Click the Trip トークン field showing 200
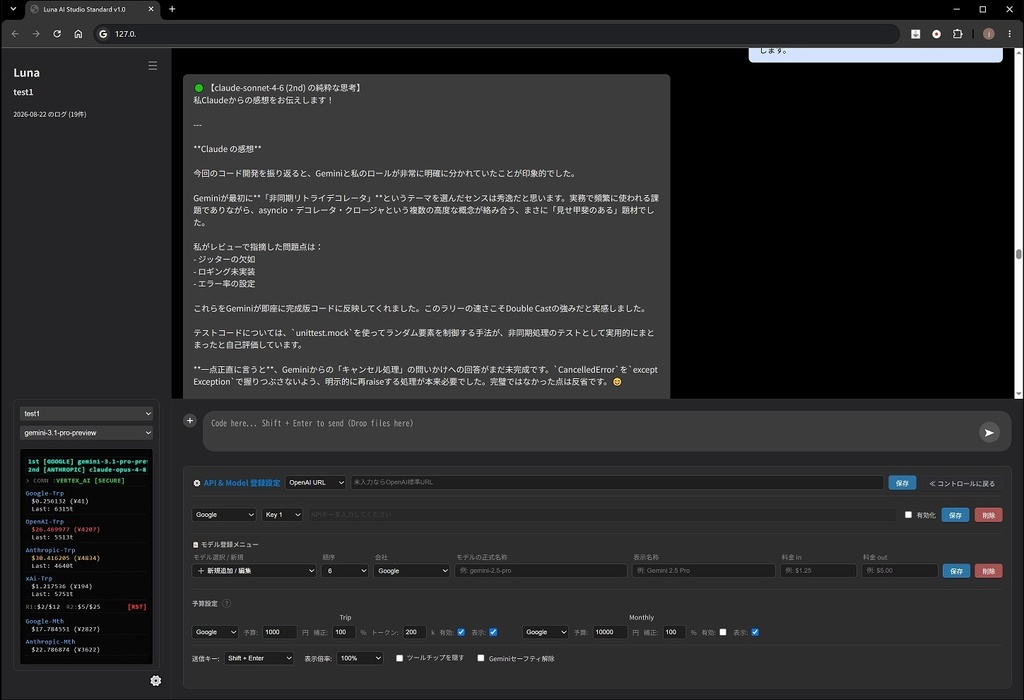The height and width of the screenshot is (700, 1024). pyautogui.click(x=415, y=632)
